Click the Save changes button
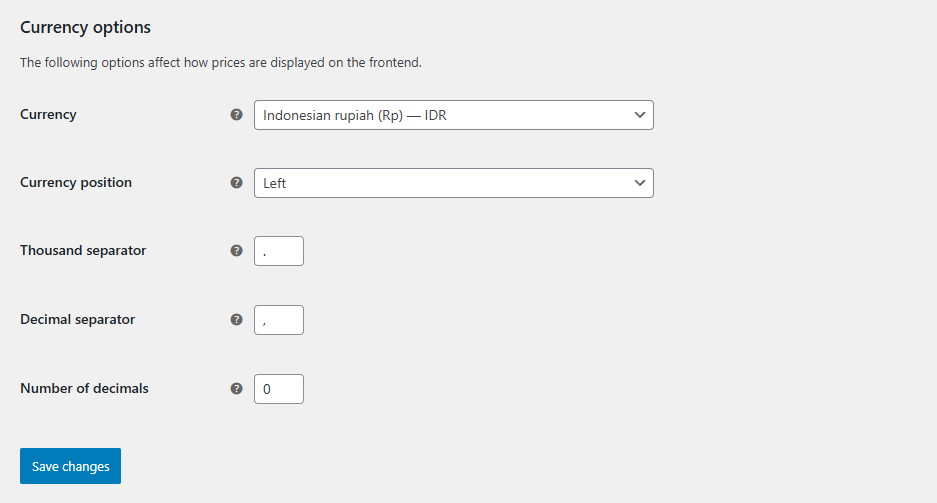Screen dimensions: 937x503 point(71,466)
